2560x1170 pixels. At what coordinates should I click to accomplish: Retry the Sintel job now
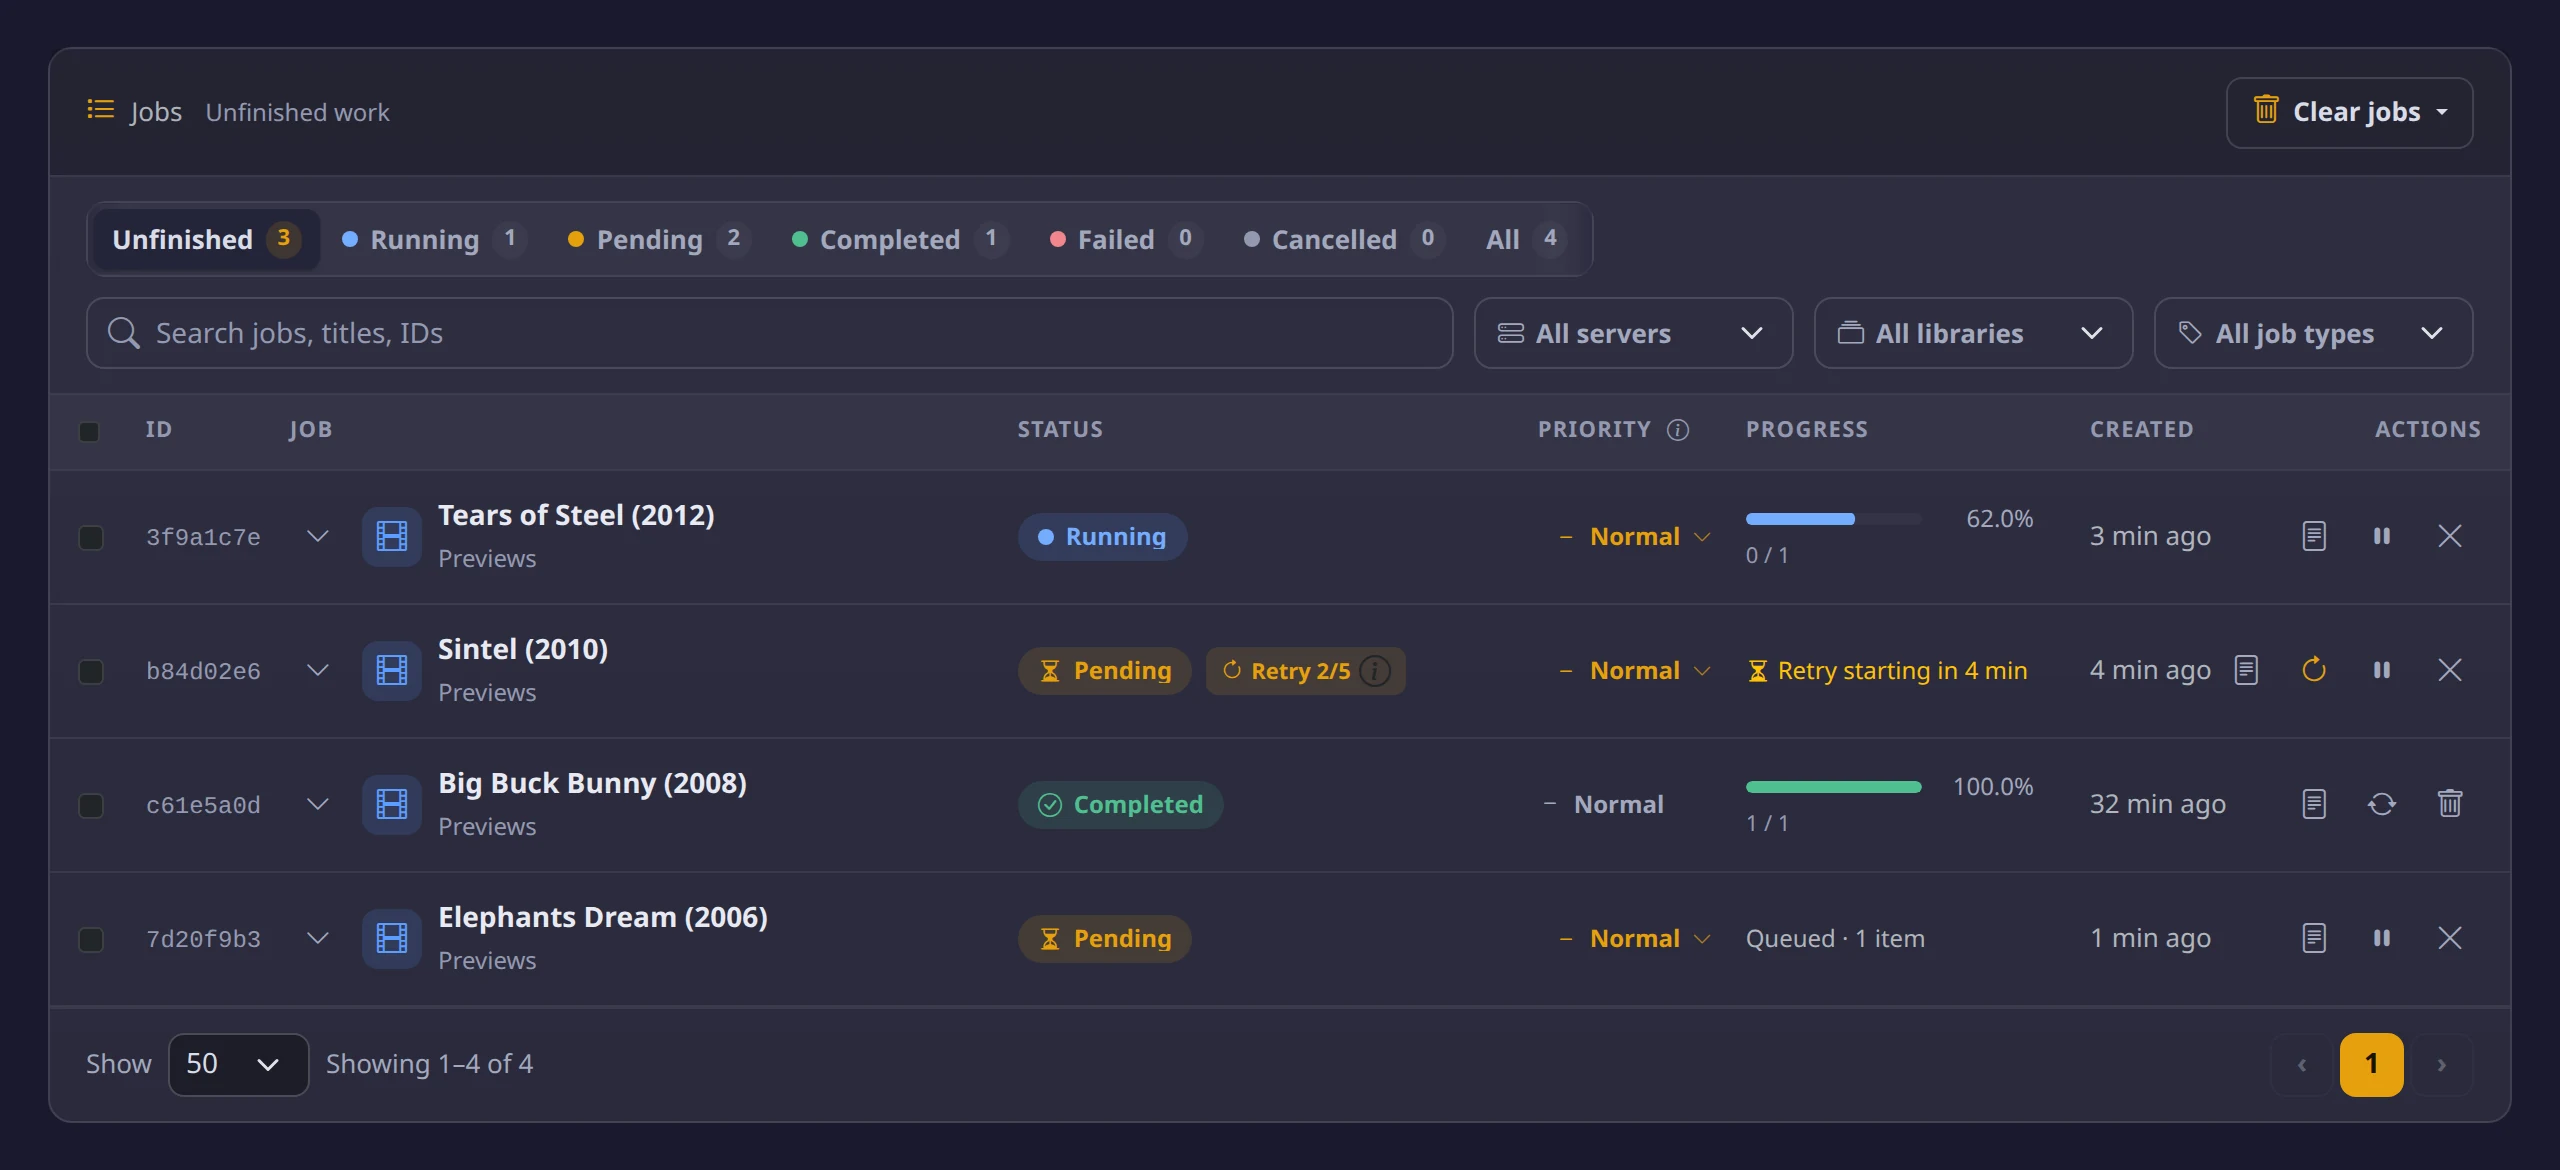pyautogui.click(x=2313, y=670)
